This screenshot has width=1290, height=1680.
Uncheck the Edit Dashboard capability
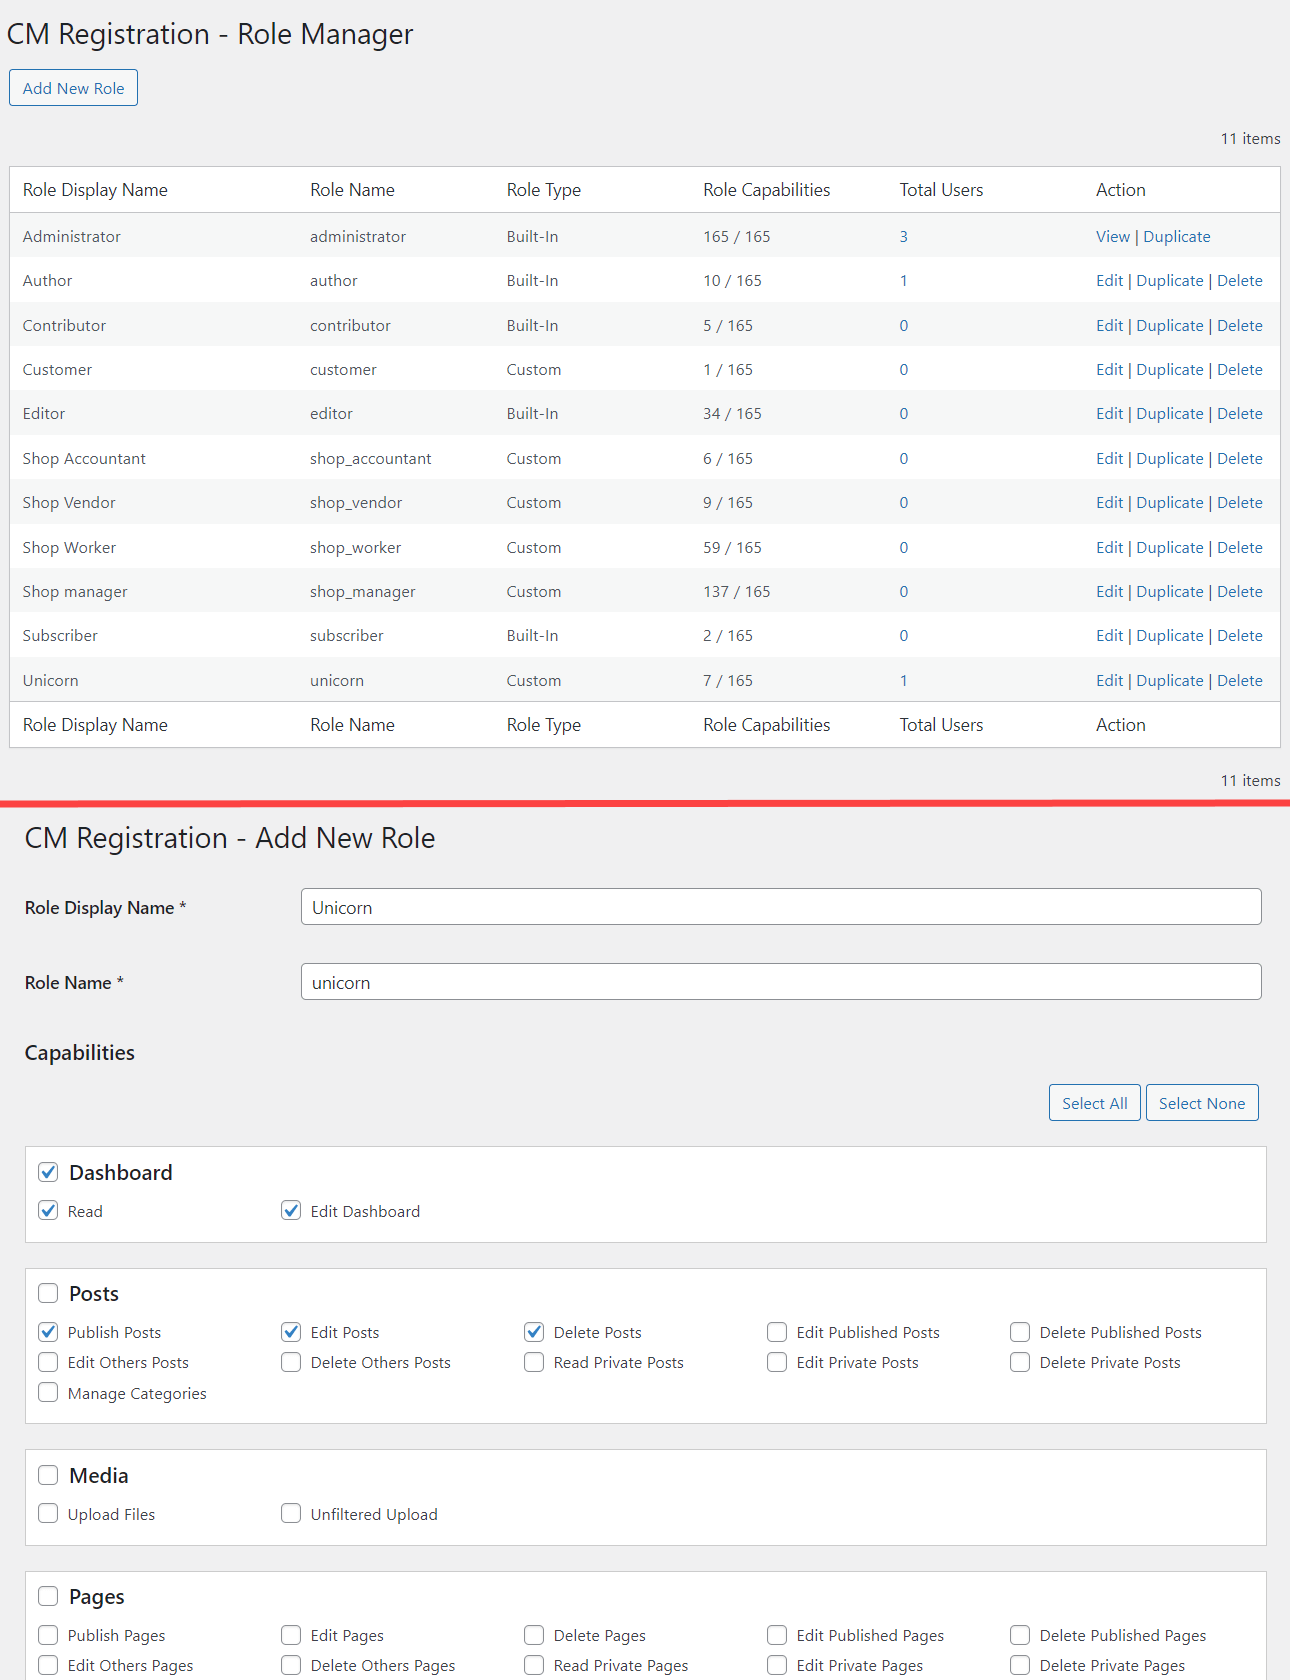(291, 1211)
